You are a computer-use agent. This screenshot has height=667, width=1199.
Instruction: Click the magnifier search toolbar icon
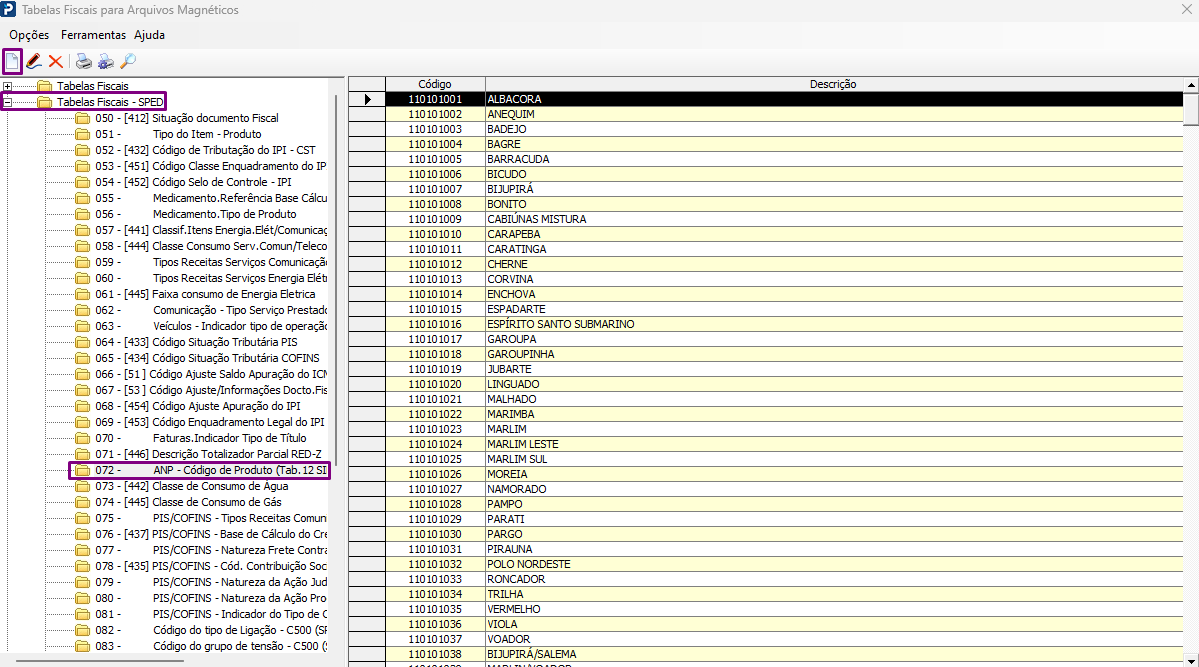click(128, 61)
